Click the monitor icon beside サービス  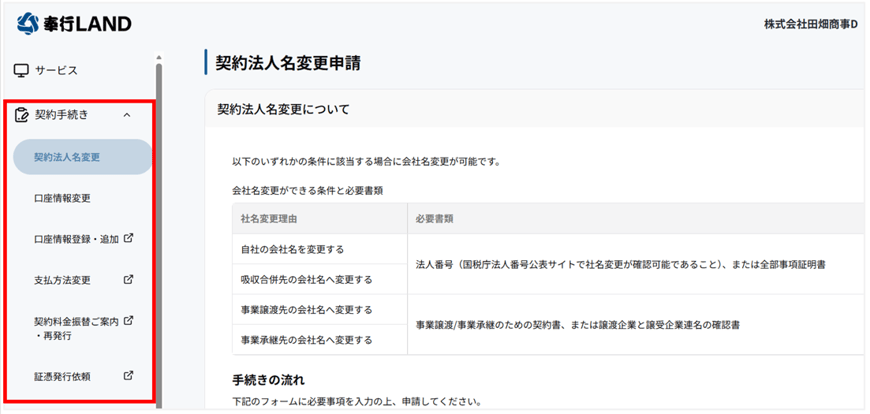click(21, 71)
